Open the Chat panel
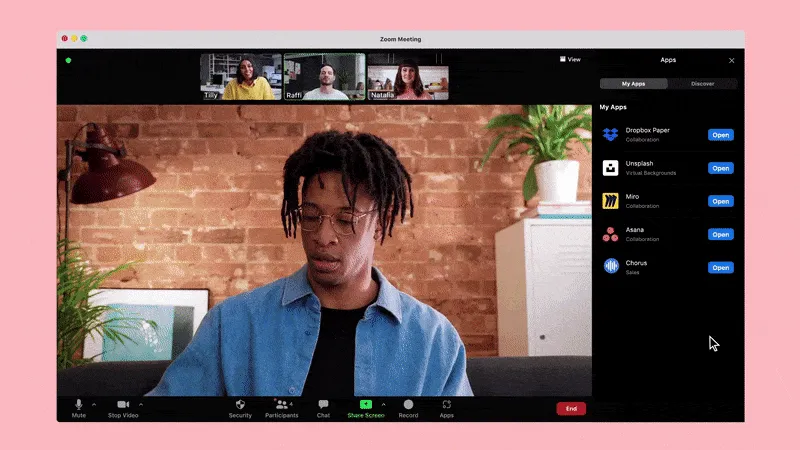This screenshot has width=800, height=450. [x=323, y=405]
